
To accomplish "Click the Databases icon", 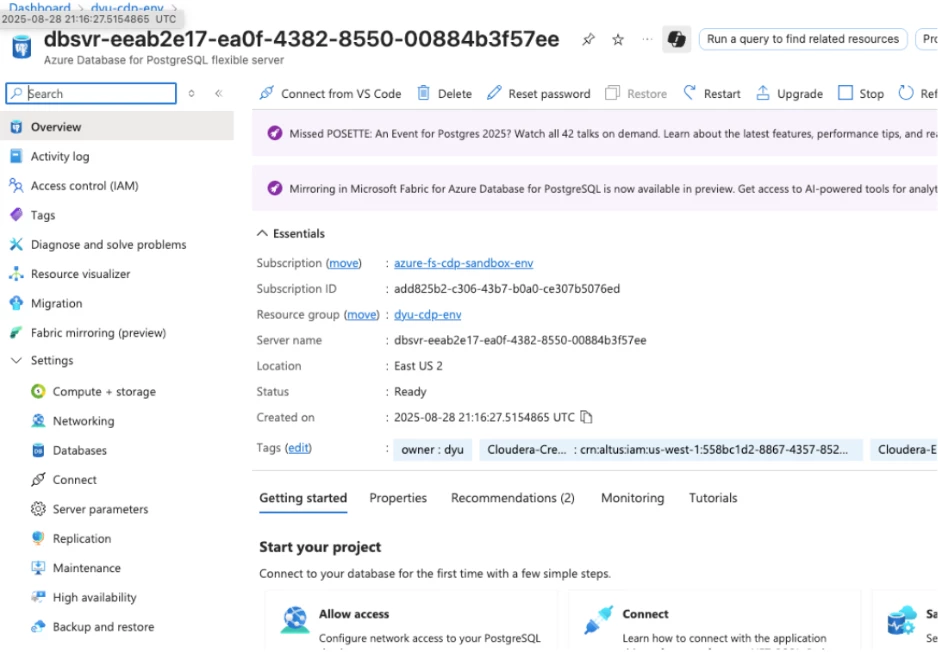I will pos(38,450).
